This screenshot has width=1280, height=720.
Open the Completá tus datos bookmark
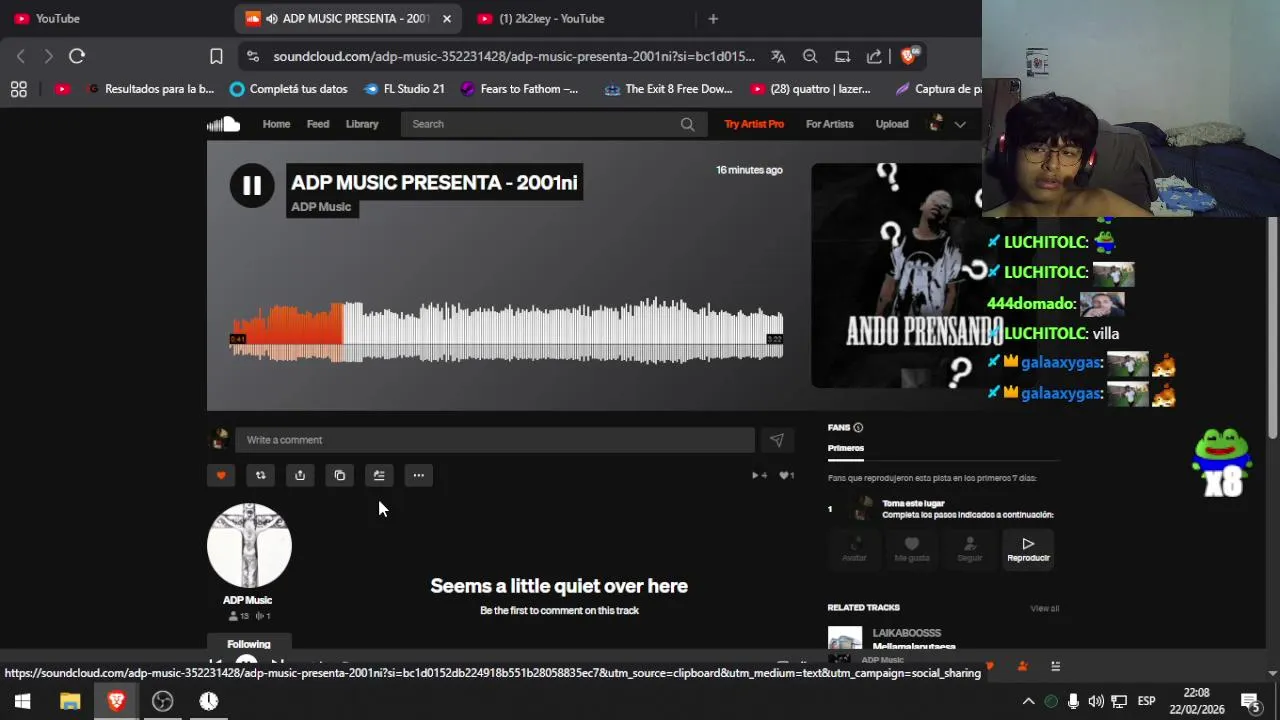pos(288,89)
